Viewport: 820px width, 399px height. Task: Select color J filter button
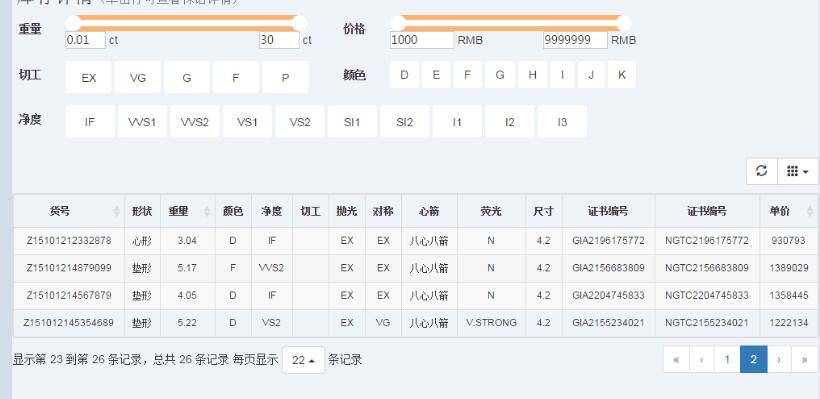click(591, 75)
